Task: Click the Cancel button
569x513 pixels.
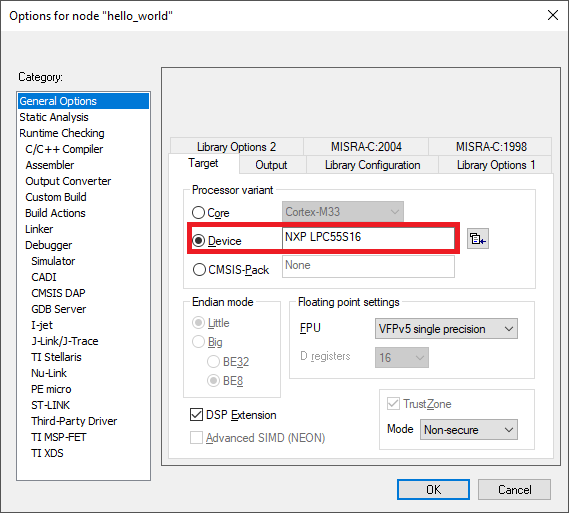Action: click(514, 489)
